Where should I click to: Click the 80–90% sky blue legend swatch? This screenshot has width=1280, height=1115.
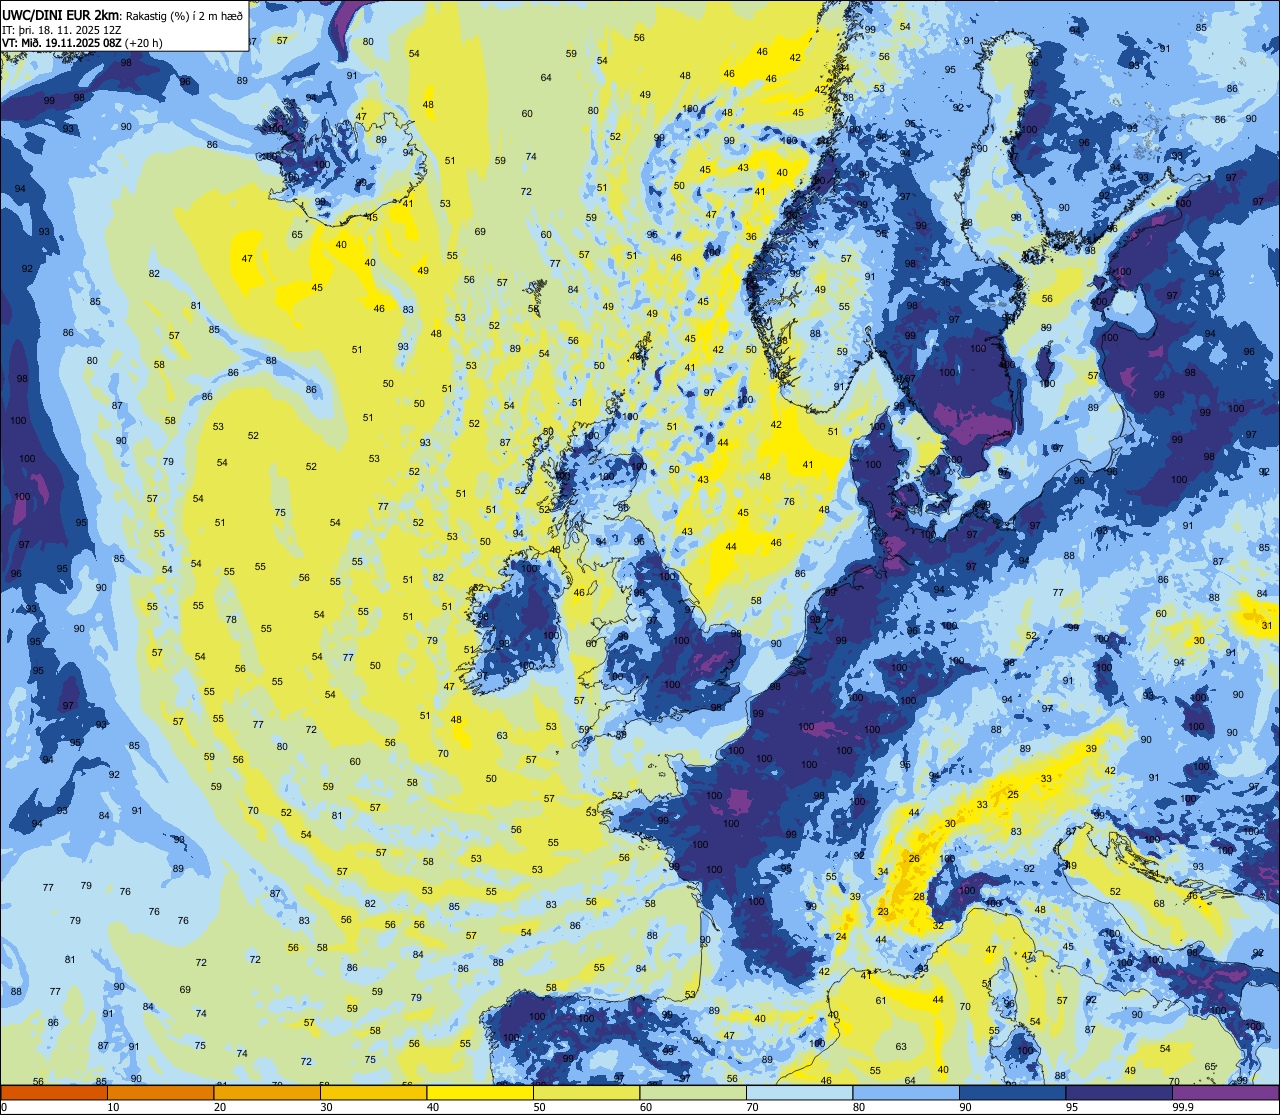tap(906, 1092)
